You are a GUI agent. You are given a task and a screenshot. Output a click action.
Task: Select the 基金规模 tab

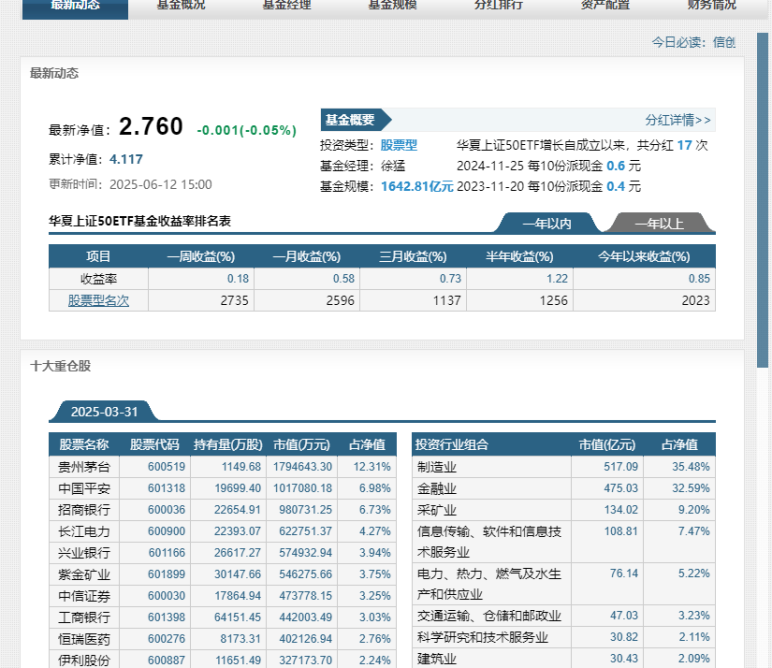click(392, 6)
